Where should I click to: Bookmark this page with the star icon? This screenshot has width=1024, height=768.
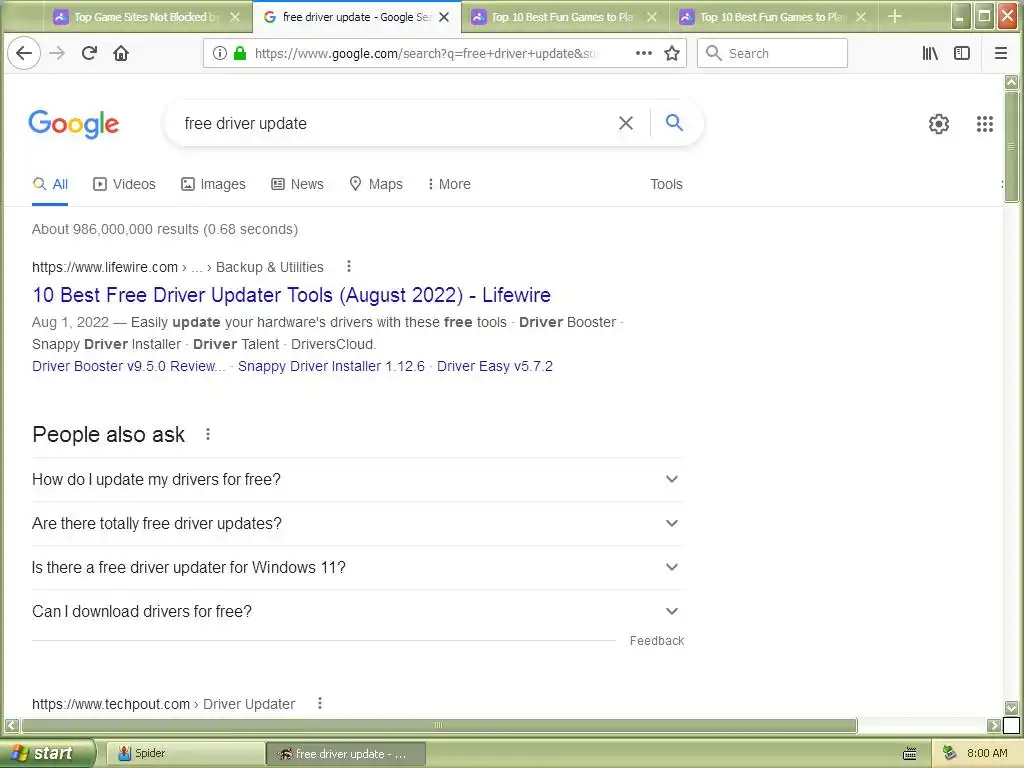672,54
